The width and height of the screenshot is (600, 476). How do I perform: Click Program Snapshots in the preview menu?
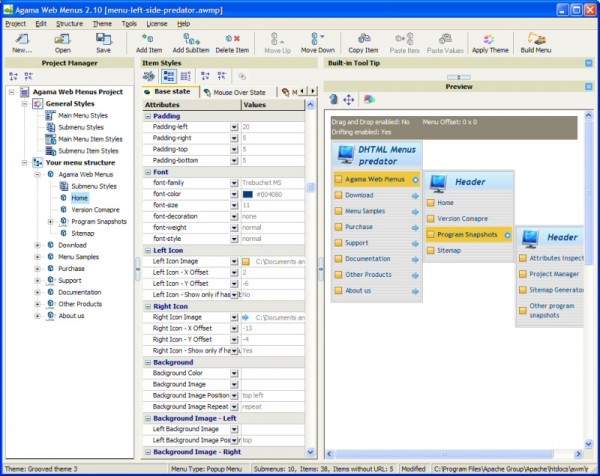pyautogui.click(x=466, y=235)
